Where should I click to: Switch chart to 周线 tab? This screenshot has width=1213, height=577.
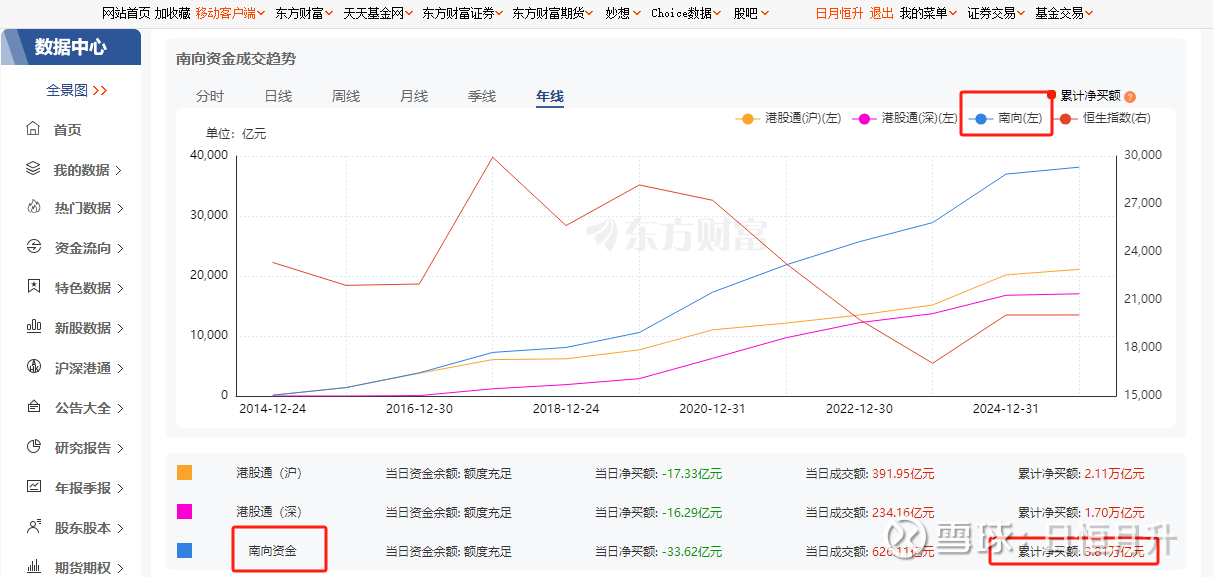[346, 96]
